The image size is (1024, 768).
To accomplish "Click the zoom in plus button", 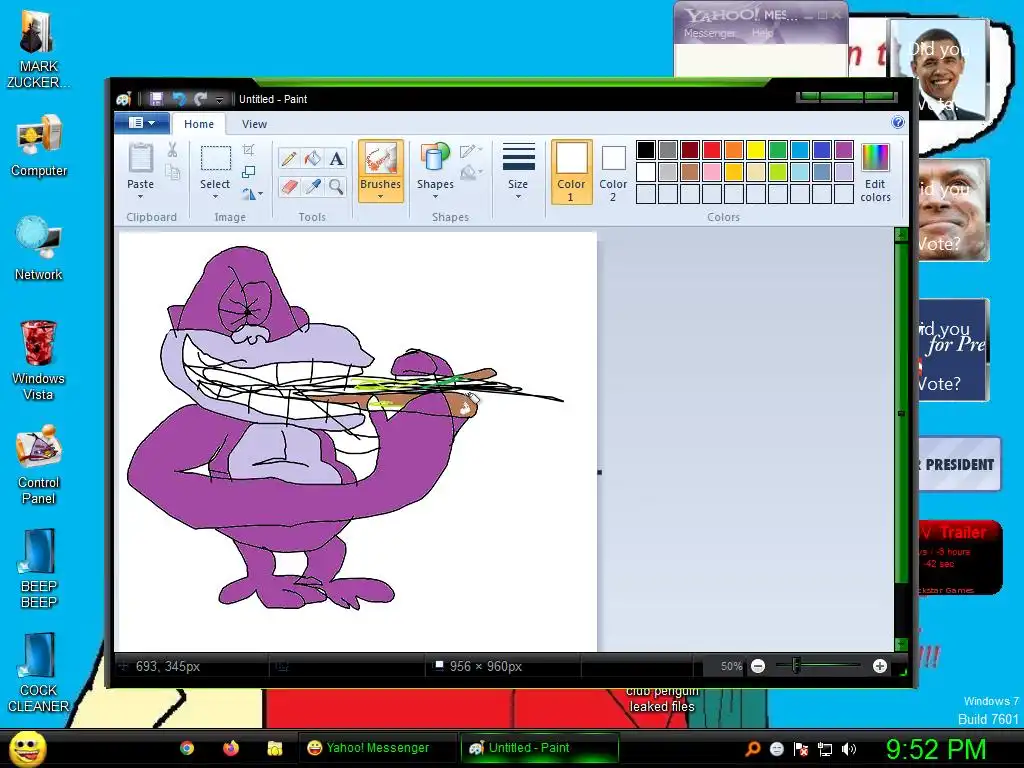I will 880,666.
